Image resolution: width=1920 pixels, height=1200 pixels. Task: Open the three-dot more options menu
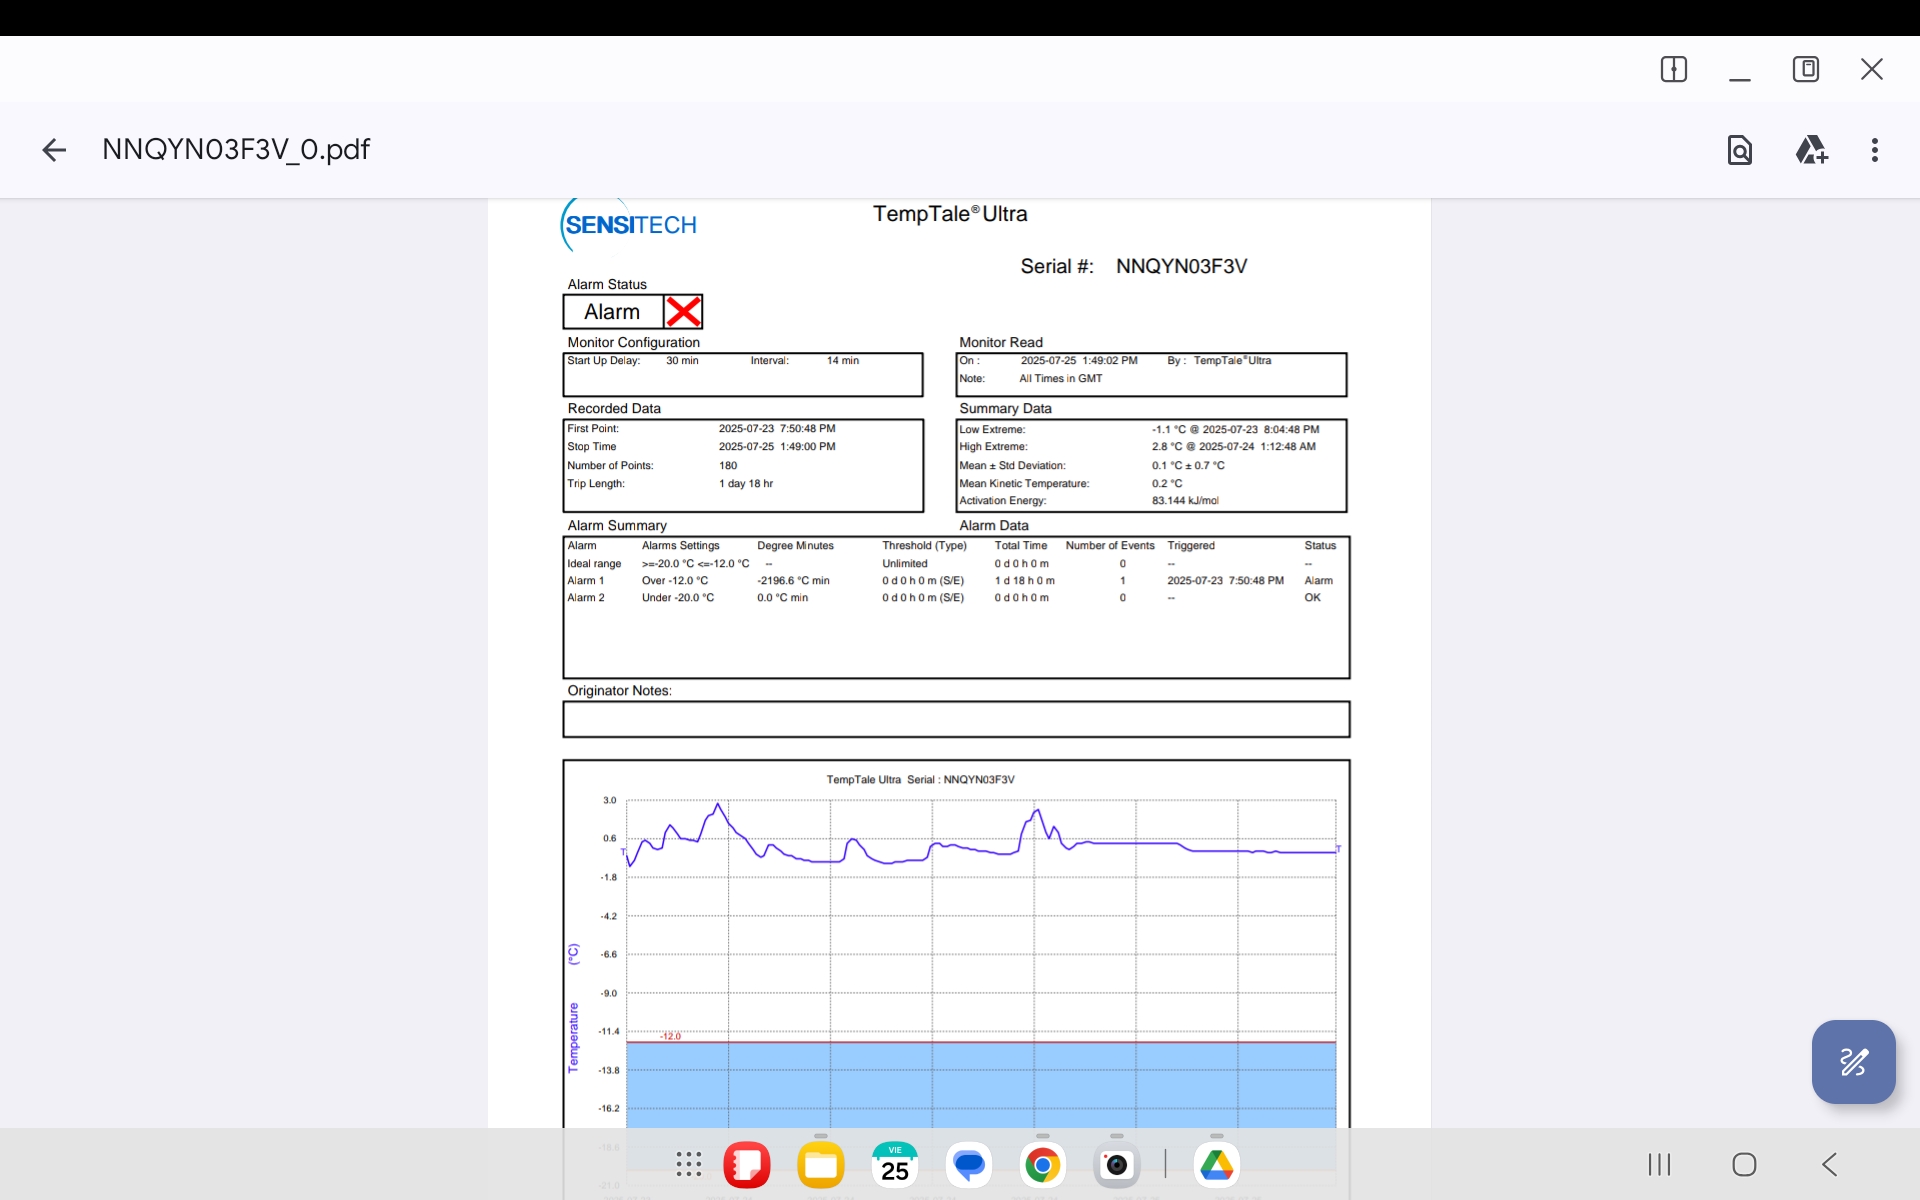click(x=1874, y=150)
